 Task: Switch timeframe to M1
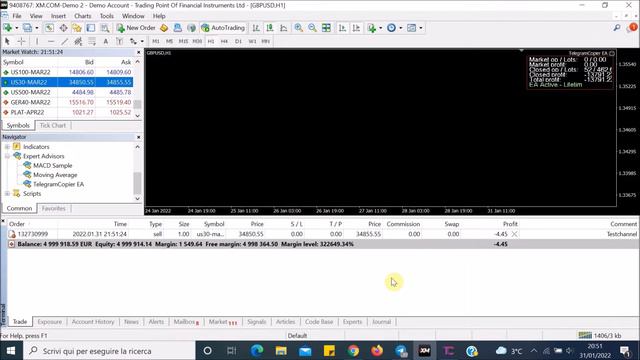(156, 41)
